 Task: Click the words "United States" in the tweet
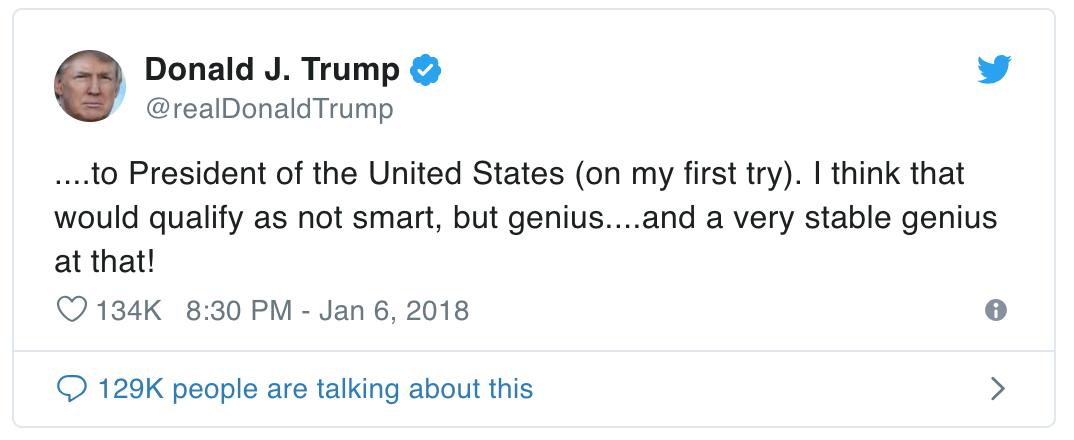(467, 174)
